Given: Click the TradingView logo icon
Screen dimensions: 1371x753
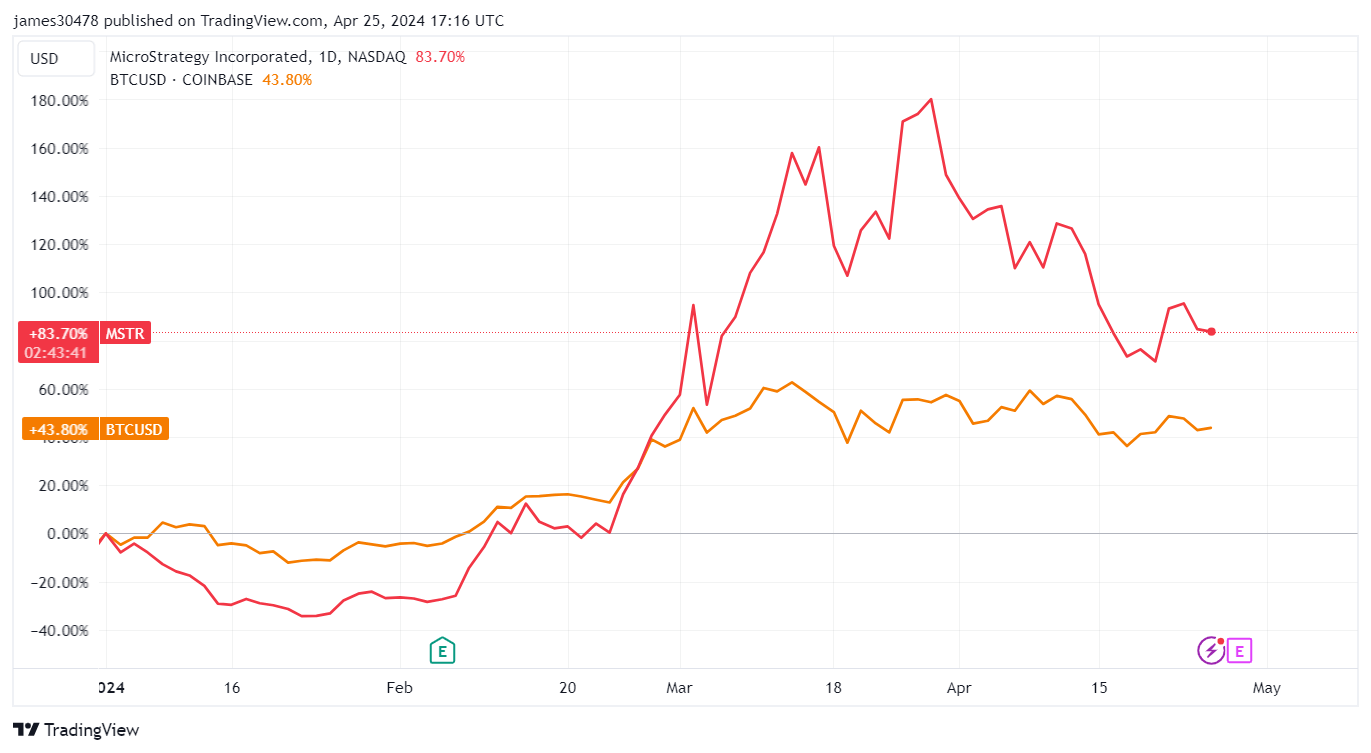Looking at the screenshot, I should (x=27, y=730).
